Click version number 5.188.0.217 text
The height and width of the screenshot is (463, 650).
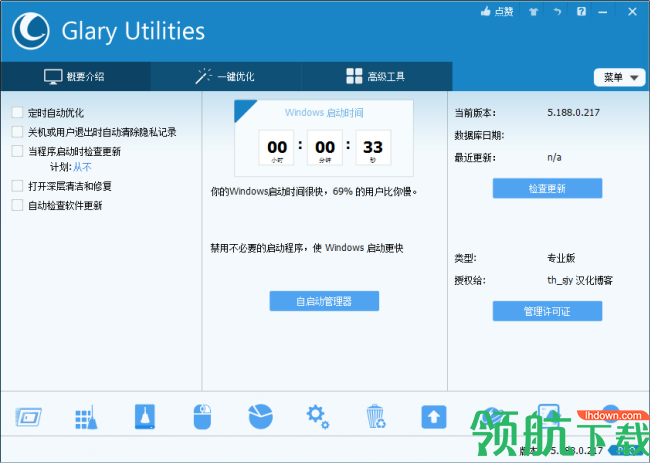(573, 112)
